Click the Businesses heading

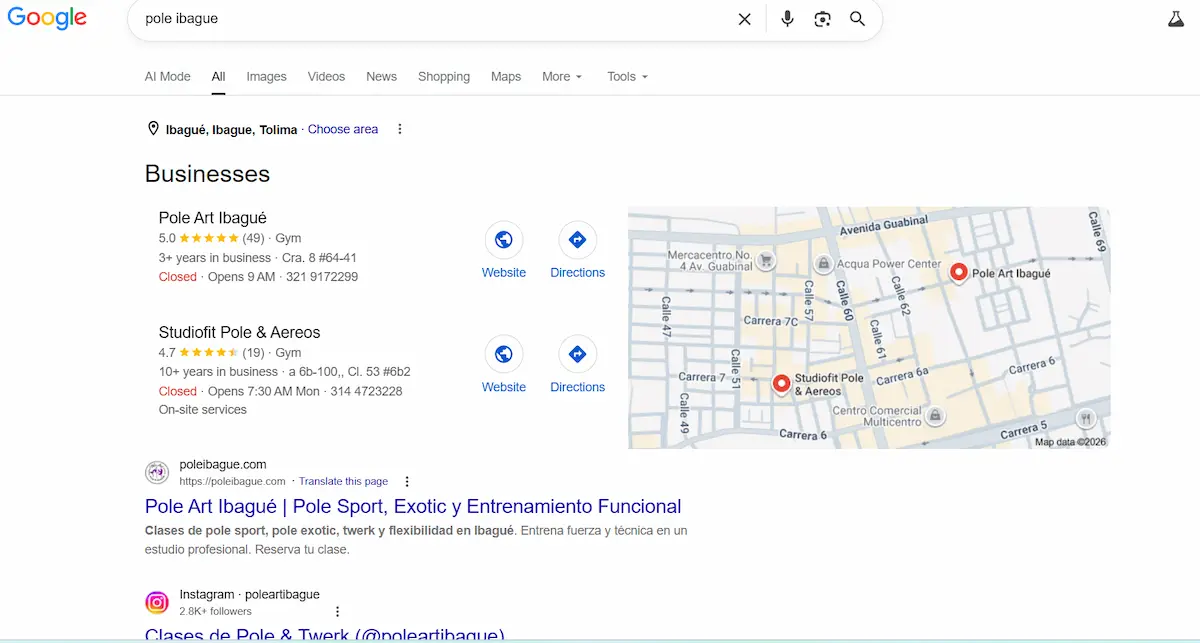click(207, 174)
